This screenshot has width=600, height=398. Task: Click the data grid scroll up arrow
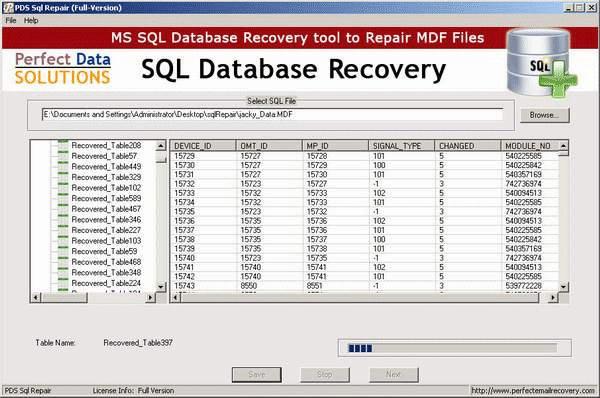(x=563, y=145)
